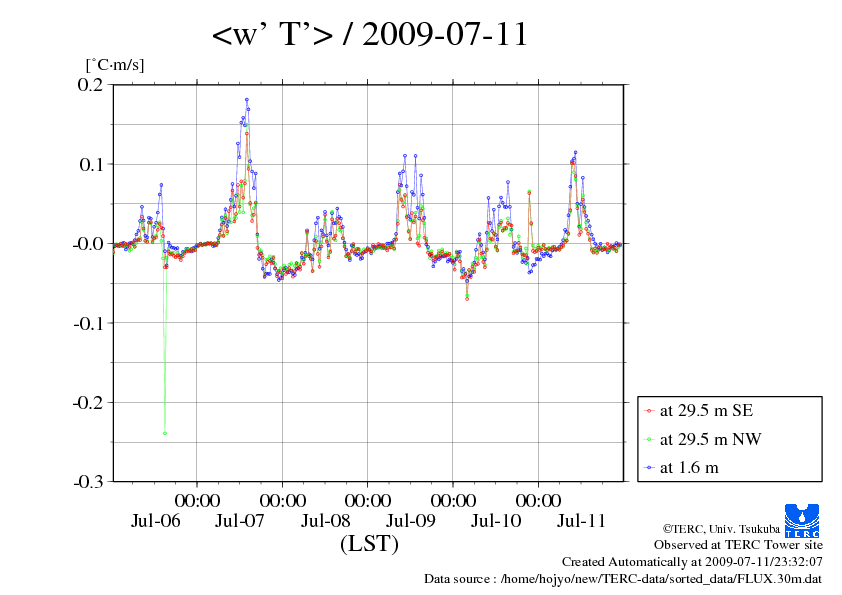Click the 'Jul-08' date label

325,520
